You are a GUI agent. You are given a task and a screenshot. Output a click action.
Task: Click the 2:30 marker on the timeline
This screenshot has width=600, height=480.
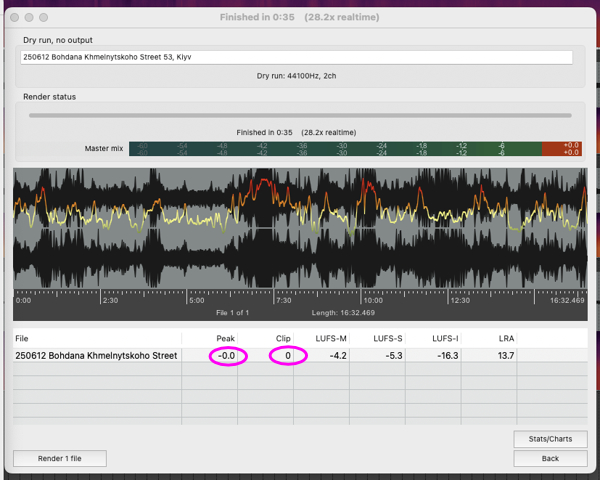click(110, 300)
